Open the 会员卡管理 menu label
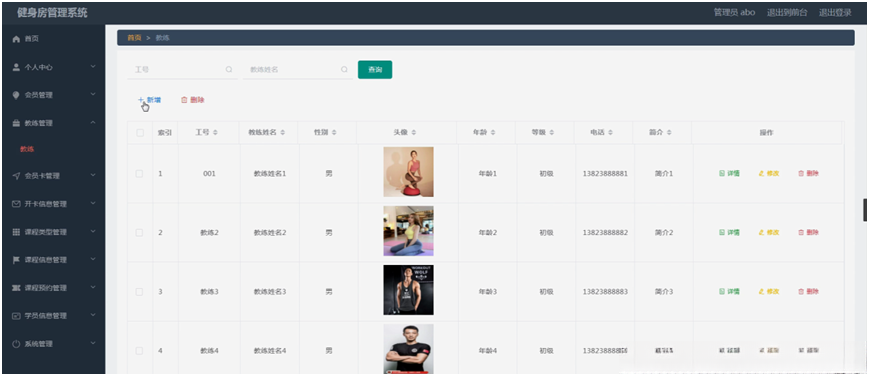869x376 pixels. click(42, 176)
